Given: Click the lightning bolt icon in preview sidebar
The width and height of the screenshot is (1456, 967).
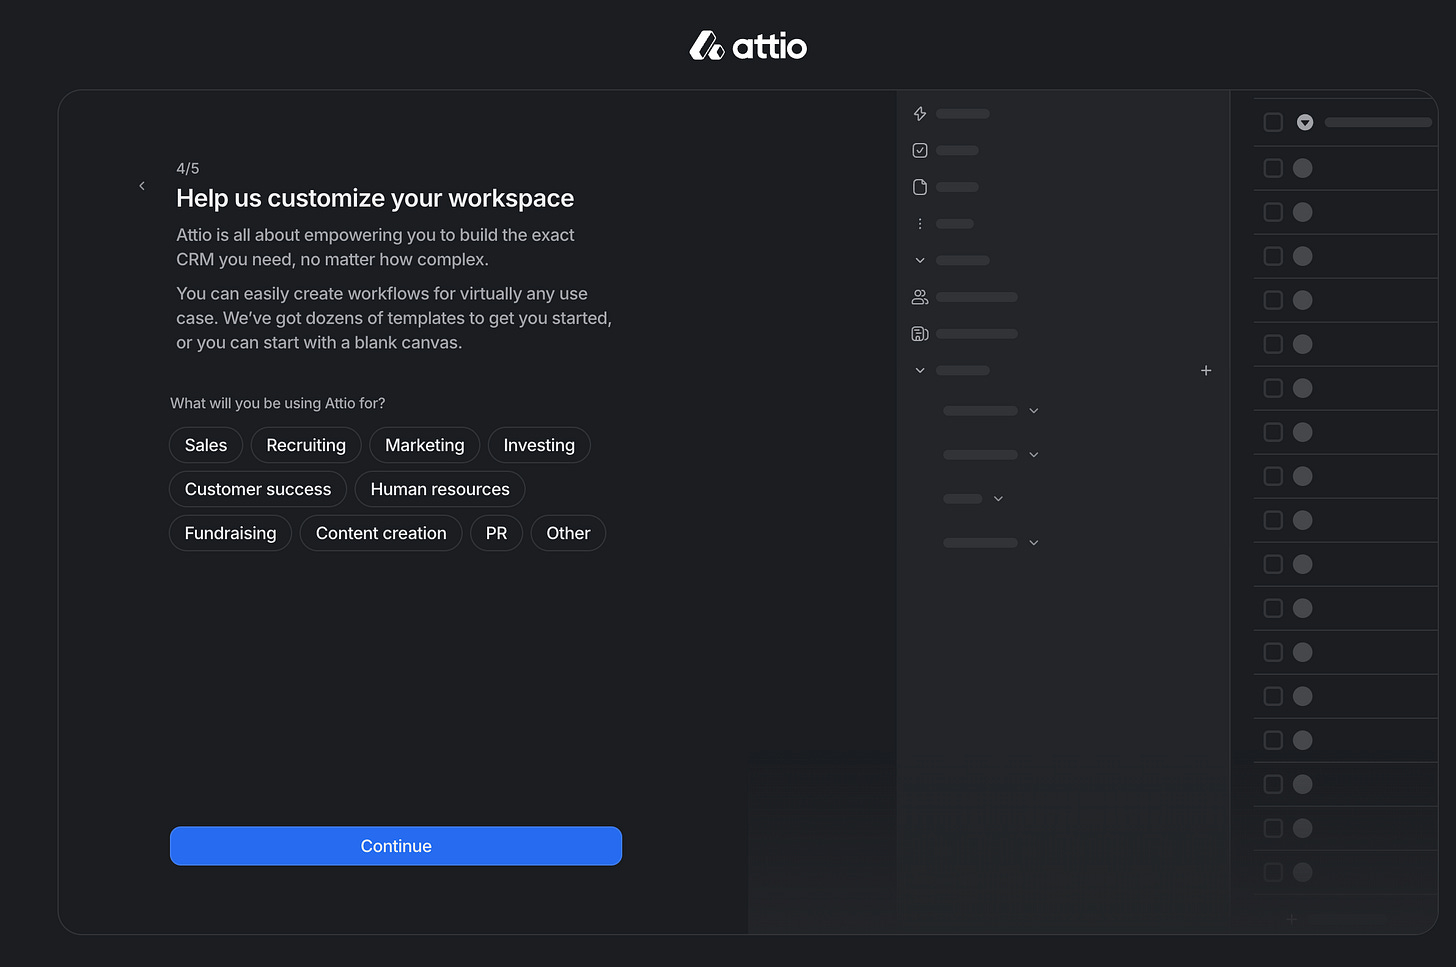Looking at the screenshot, I should point(920,114).
